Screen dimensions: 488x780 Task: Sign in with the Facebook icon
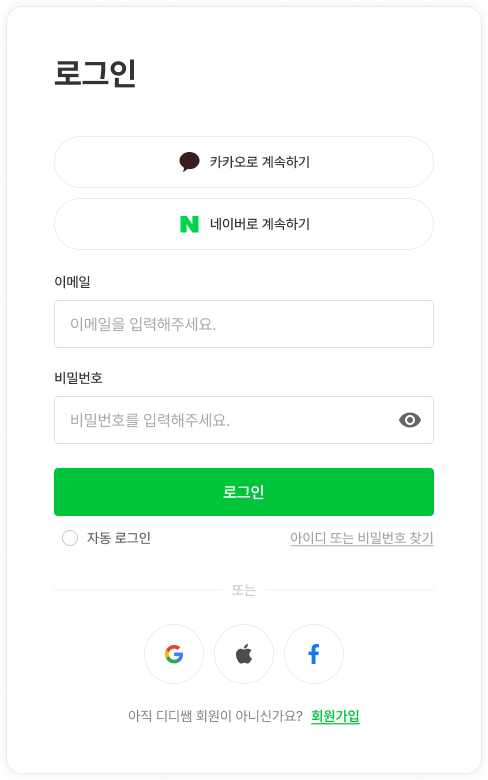[x=314, y=654]
